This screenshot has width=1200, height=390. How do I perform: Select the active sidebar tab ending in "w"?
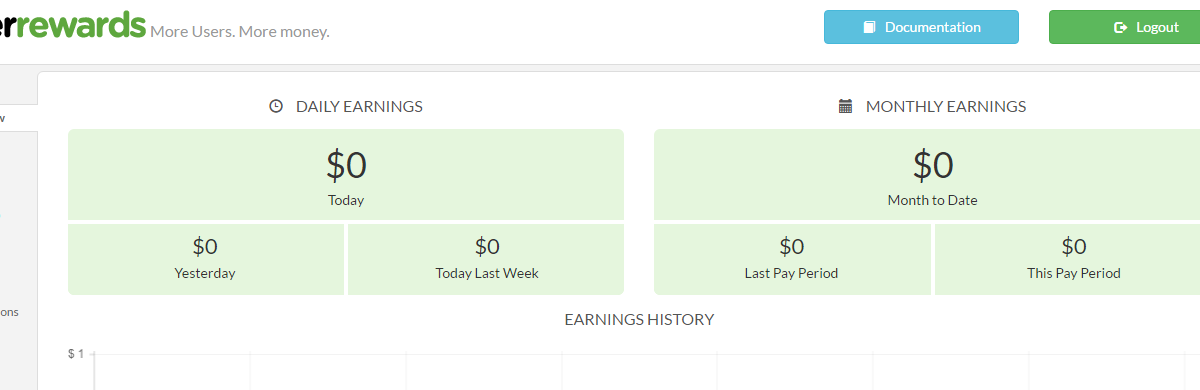(18, 118)
